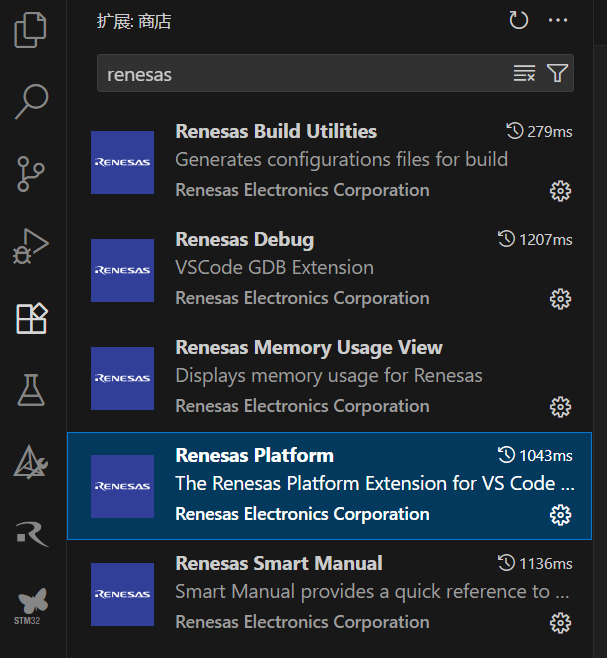The height and width of the screenshot is (658, 607).
Task: Select Renesas Build Utilities logo thumbnail
Action: point(123,162)
